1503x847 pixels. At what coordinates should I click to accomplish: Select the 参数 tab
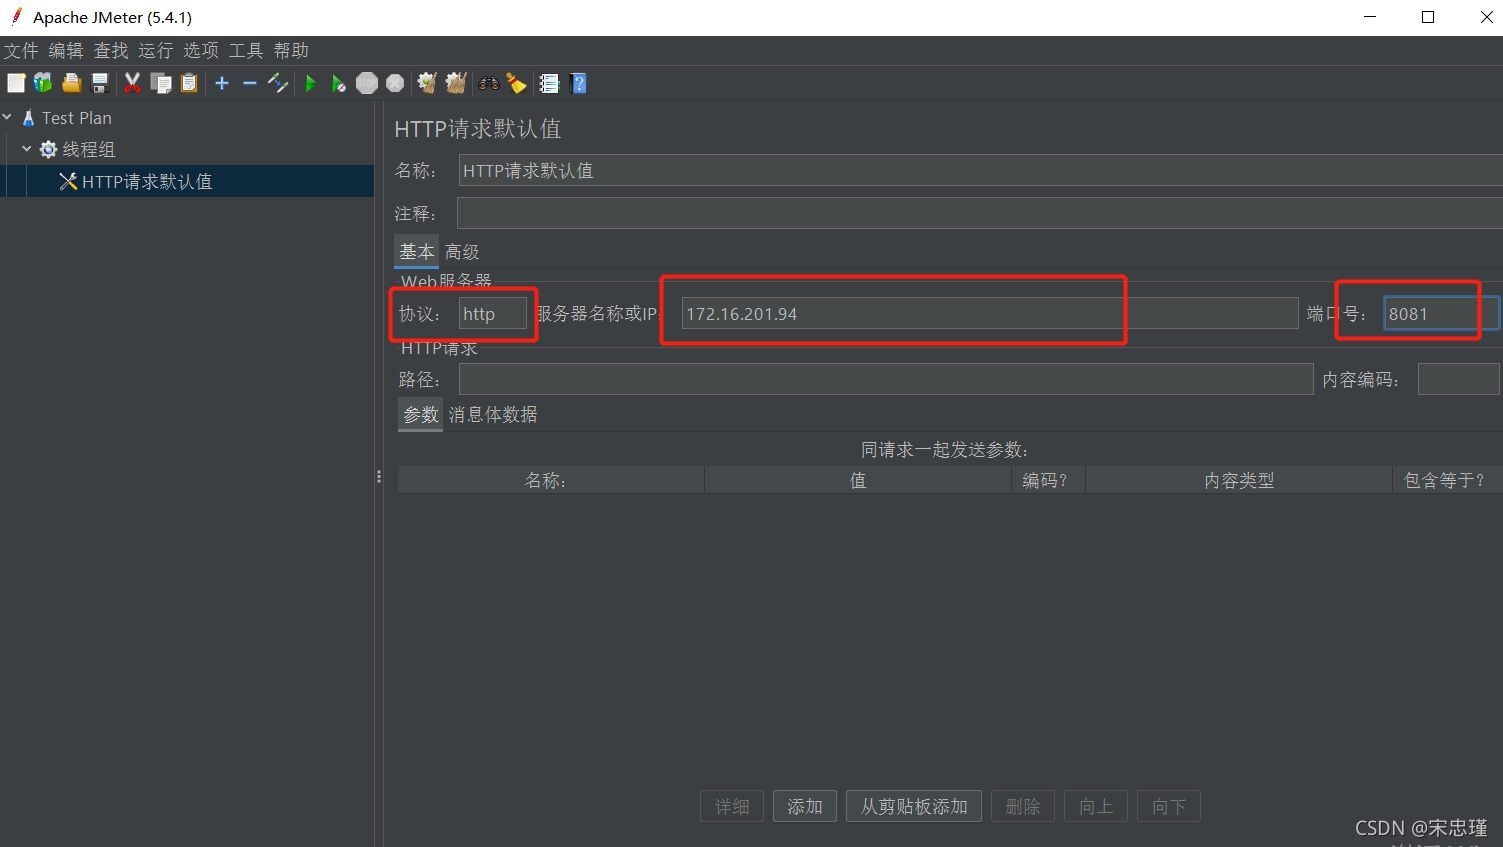click(421, 414)
